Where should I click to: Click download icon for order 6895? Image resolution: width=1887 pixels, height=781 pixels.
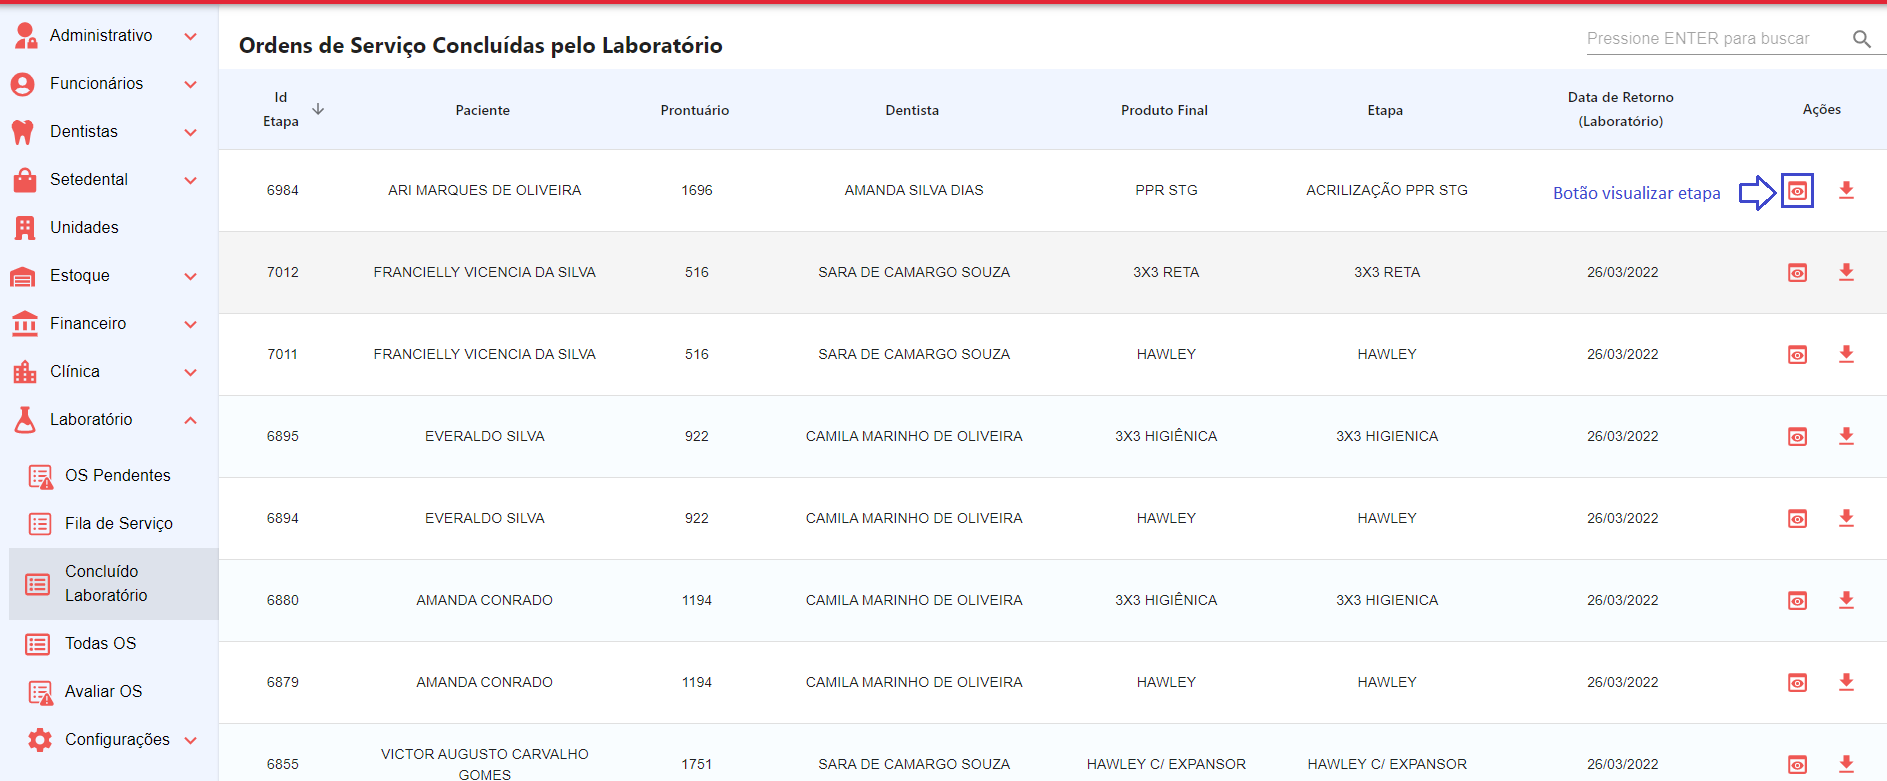pos(1846,436)
